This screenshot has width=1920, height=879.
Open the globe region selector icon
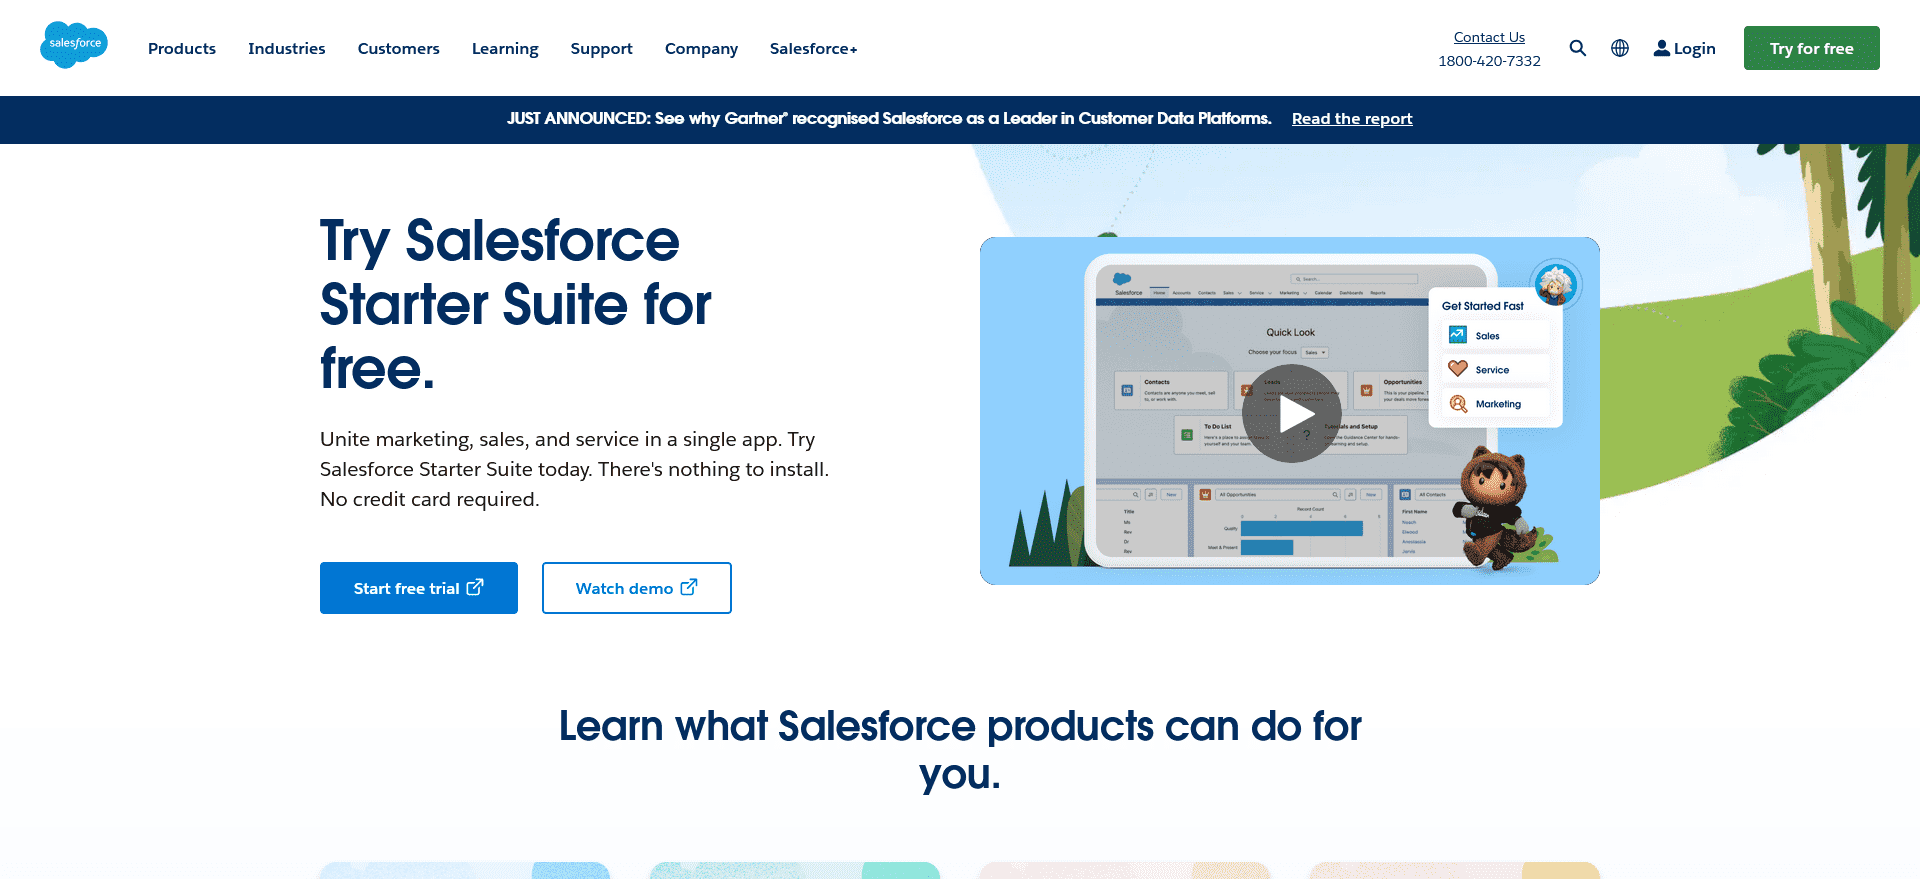pyautogui.click(x=1620, y=48)
